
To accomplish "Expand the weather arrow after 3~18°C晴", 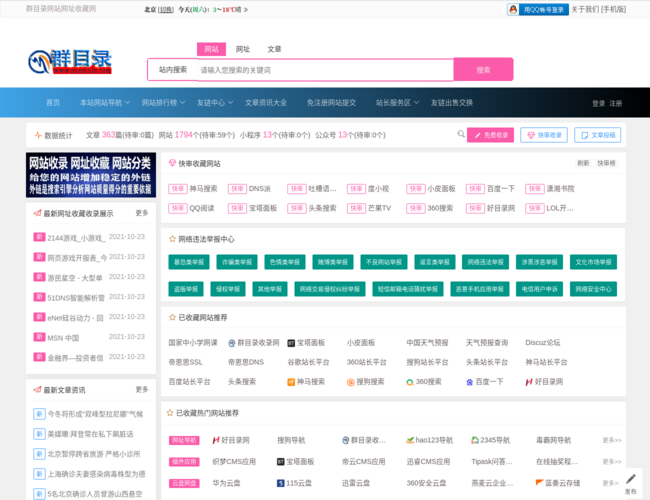I will [x=246, y=10].
